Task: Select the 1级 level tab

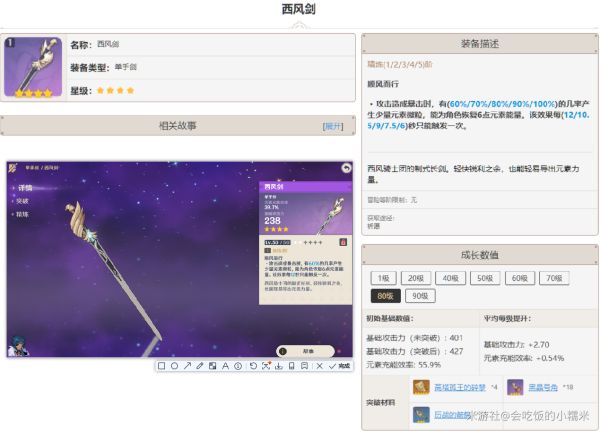Action: [x=383, y=278]
